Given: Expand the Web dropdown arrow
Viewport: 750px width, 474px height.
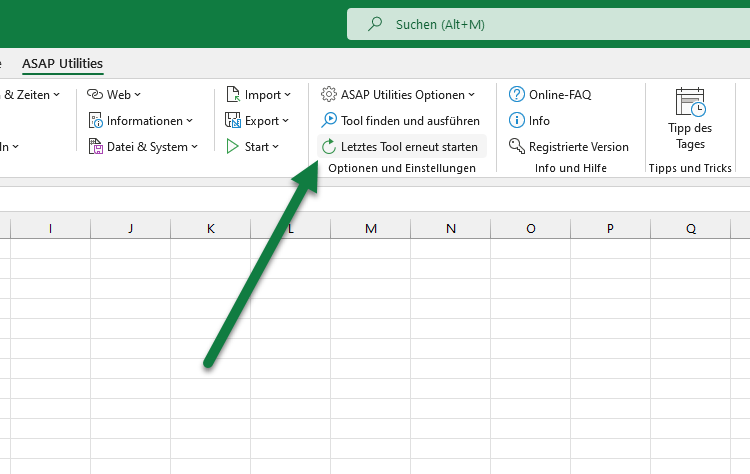Looking at the screenshot, I should [x=137, y=95].
